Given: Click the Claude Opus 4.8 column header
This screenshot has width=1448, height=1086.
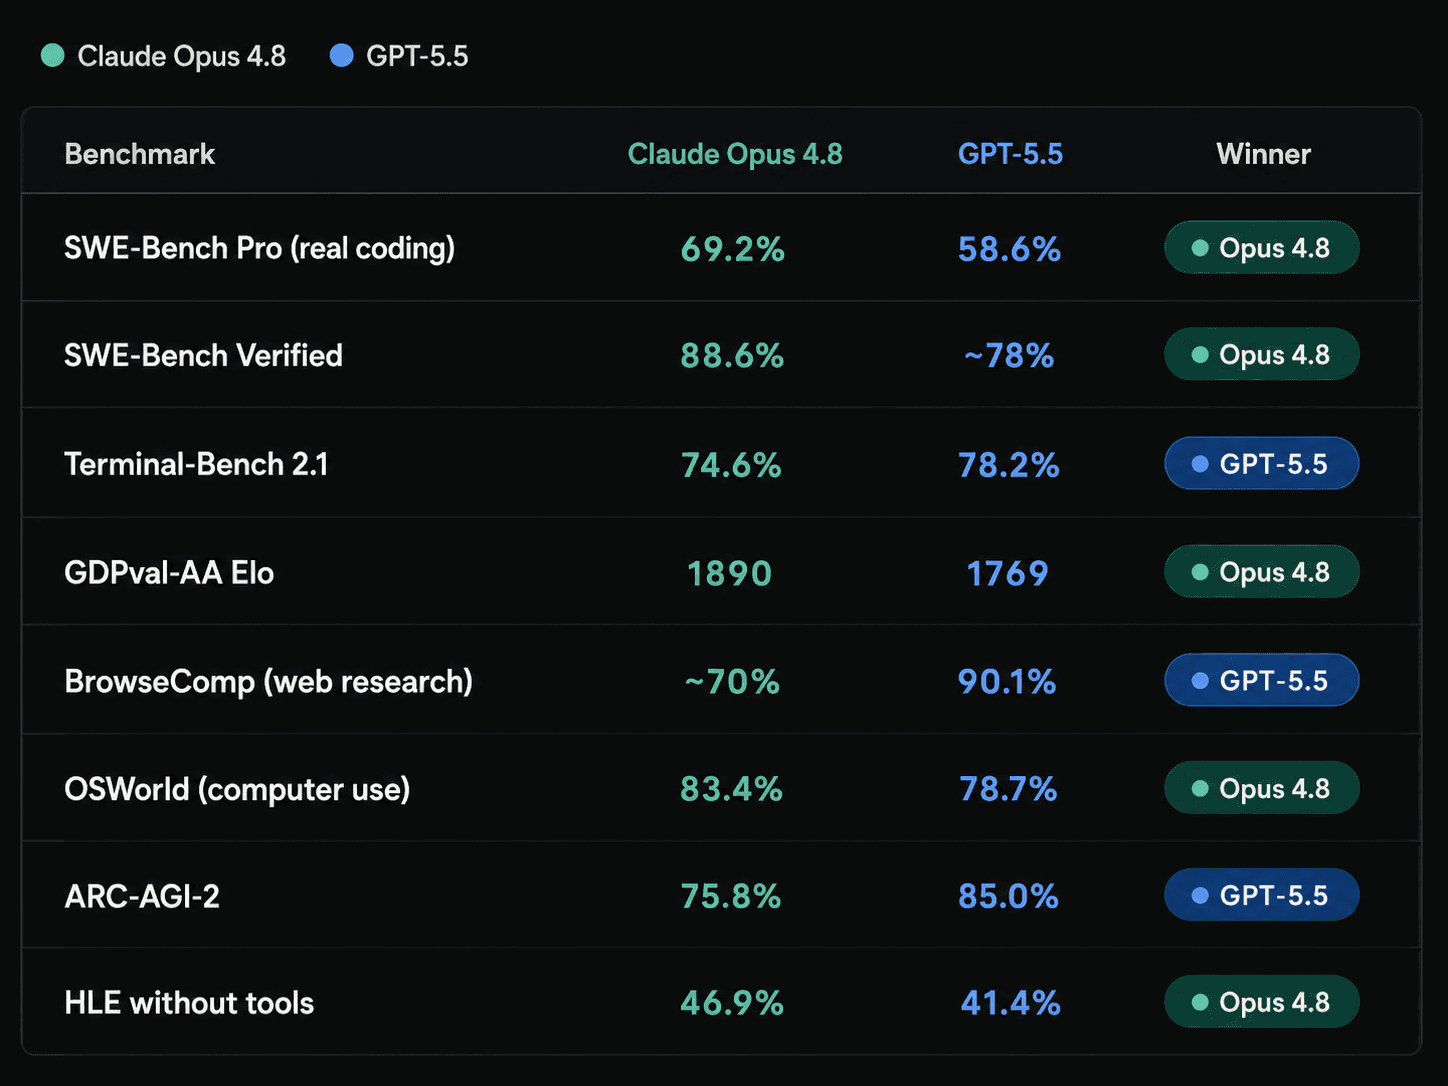Looking at the screenshot, I should (735, 154).
